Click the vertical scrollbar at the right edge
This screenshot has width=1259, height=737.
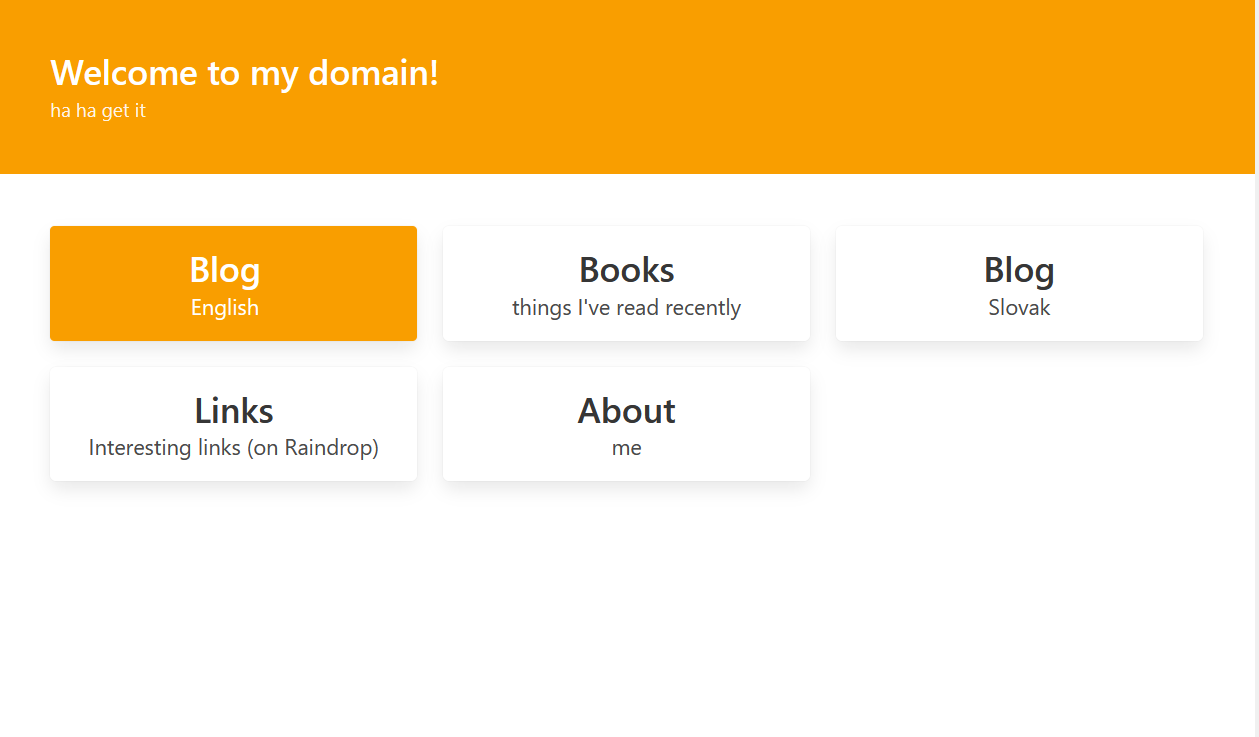(1256, 400)
